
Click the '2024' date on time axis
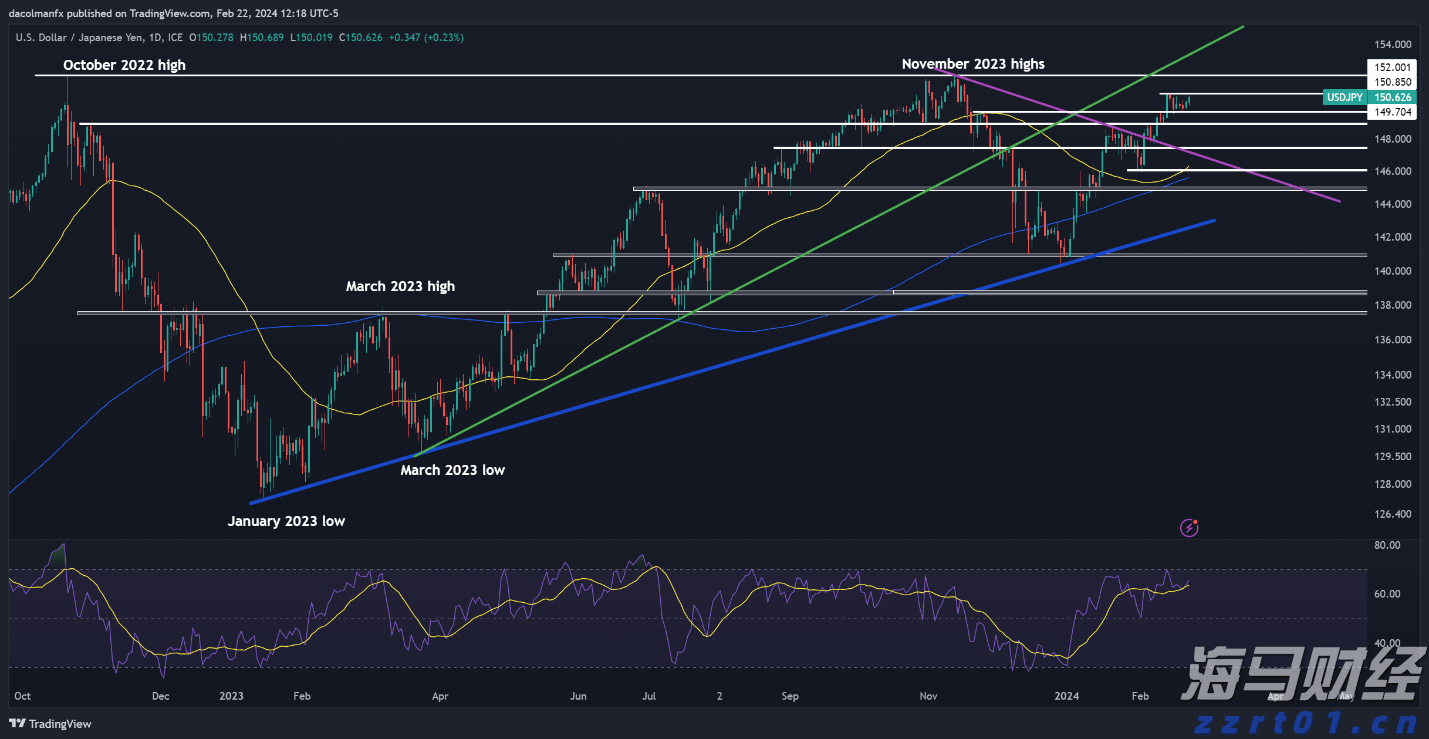tap(1068, 695)
